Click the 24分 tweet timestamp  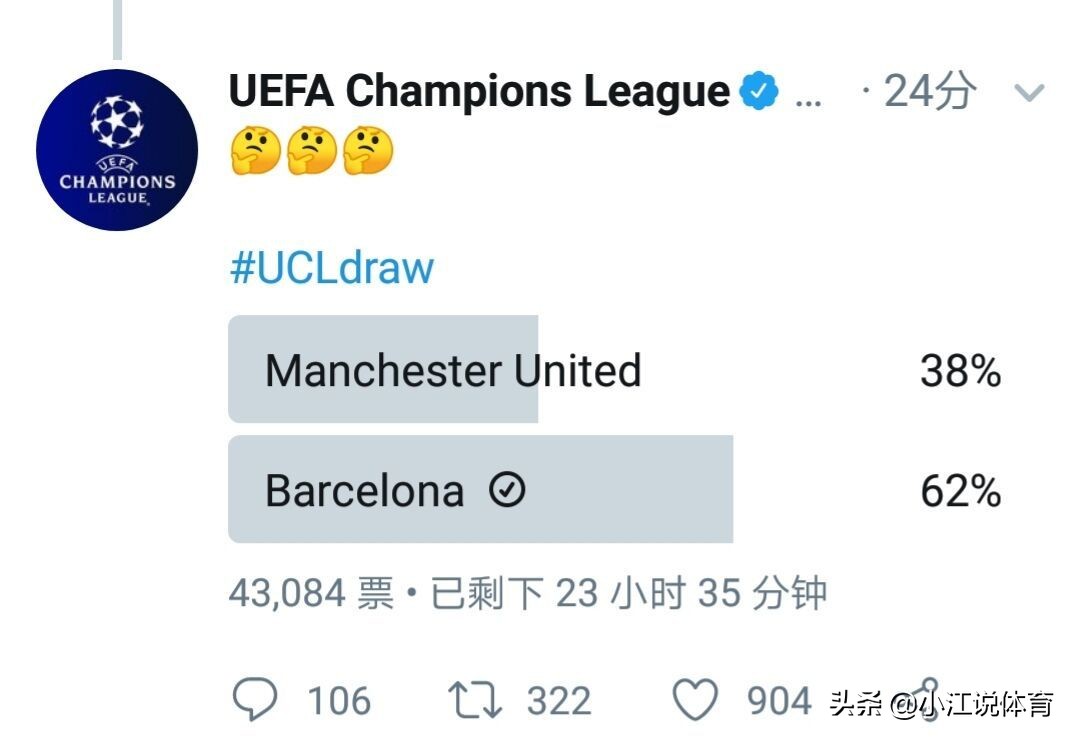coord(930,90)
